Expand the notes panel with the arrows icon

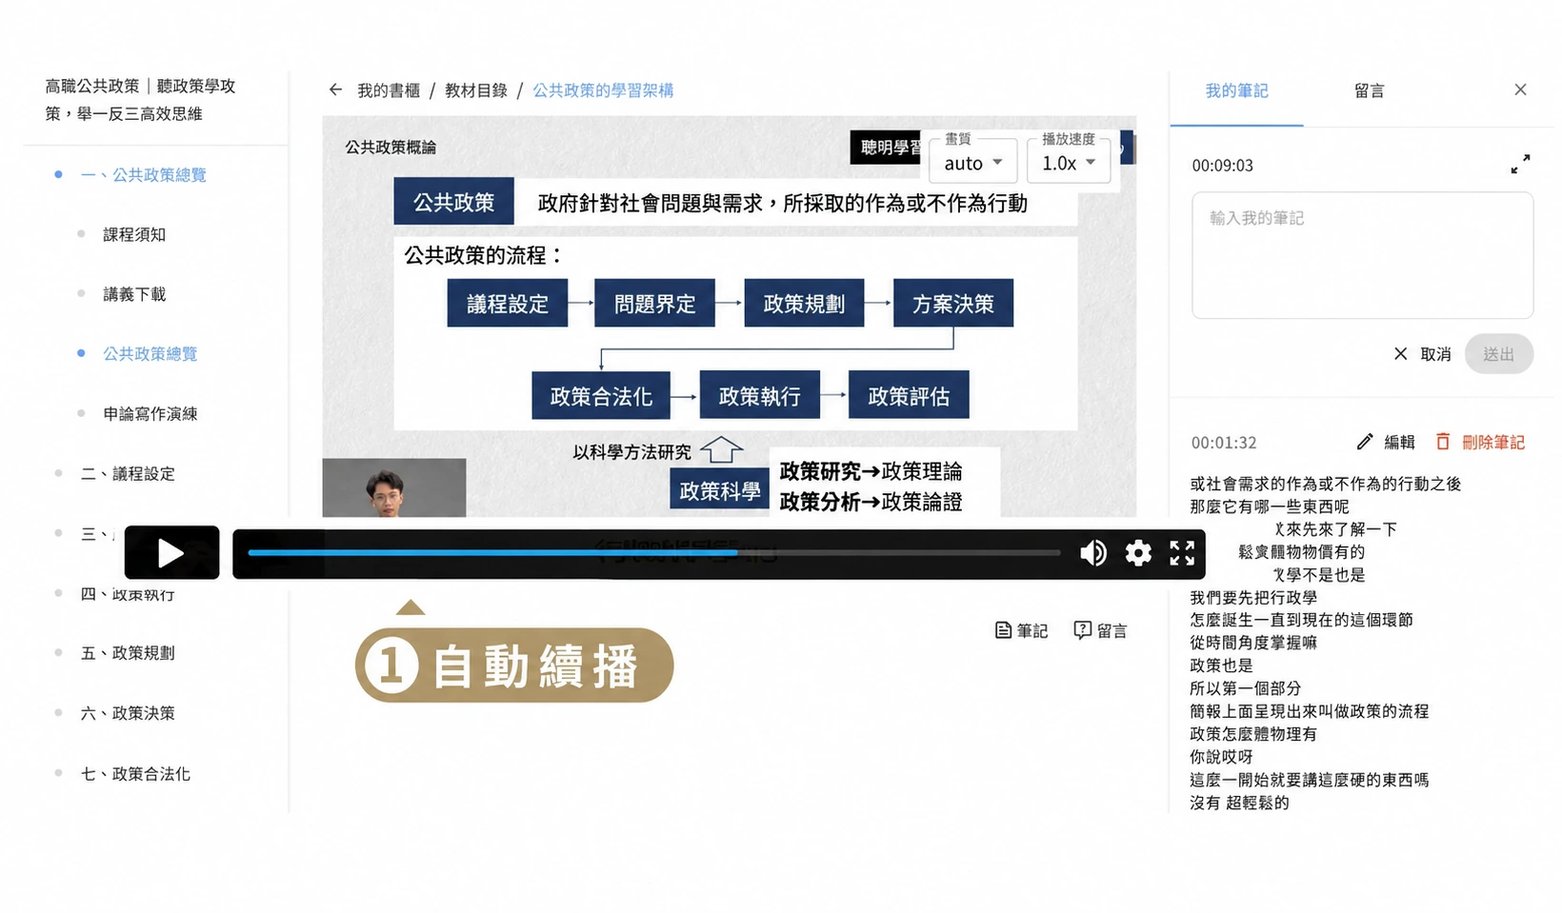pyautogui.click(x=1520, y=163)
